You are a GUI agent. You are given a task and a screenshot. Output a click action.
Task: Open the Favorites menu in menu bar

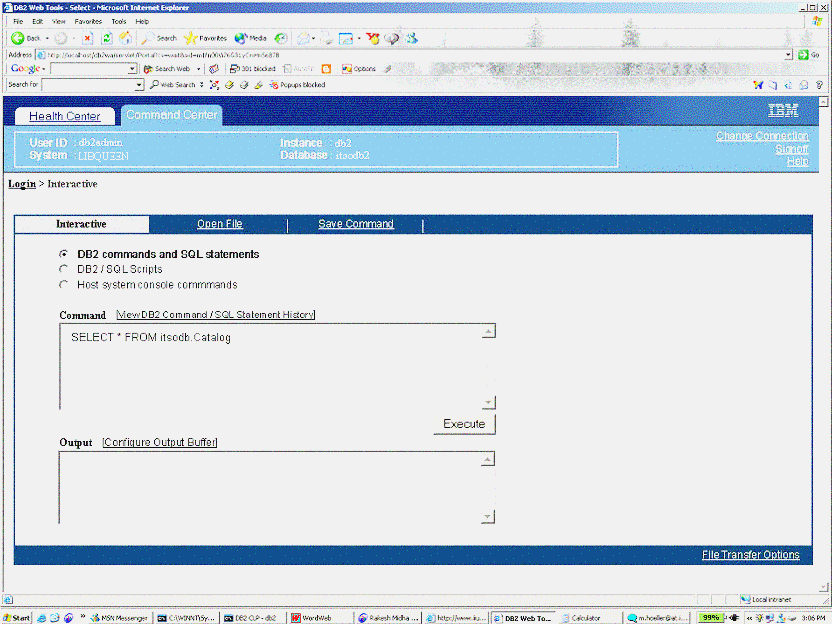89,21
